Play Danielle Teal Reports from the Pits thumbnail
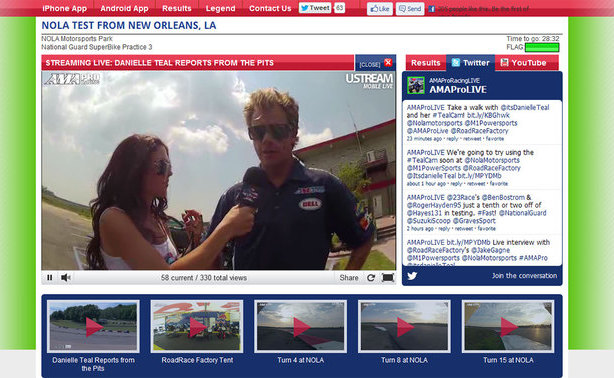Image resolution: width=614 pixels, height=378 pixels. tap(93, 326)
